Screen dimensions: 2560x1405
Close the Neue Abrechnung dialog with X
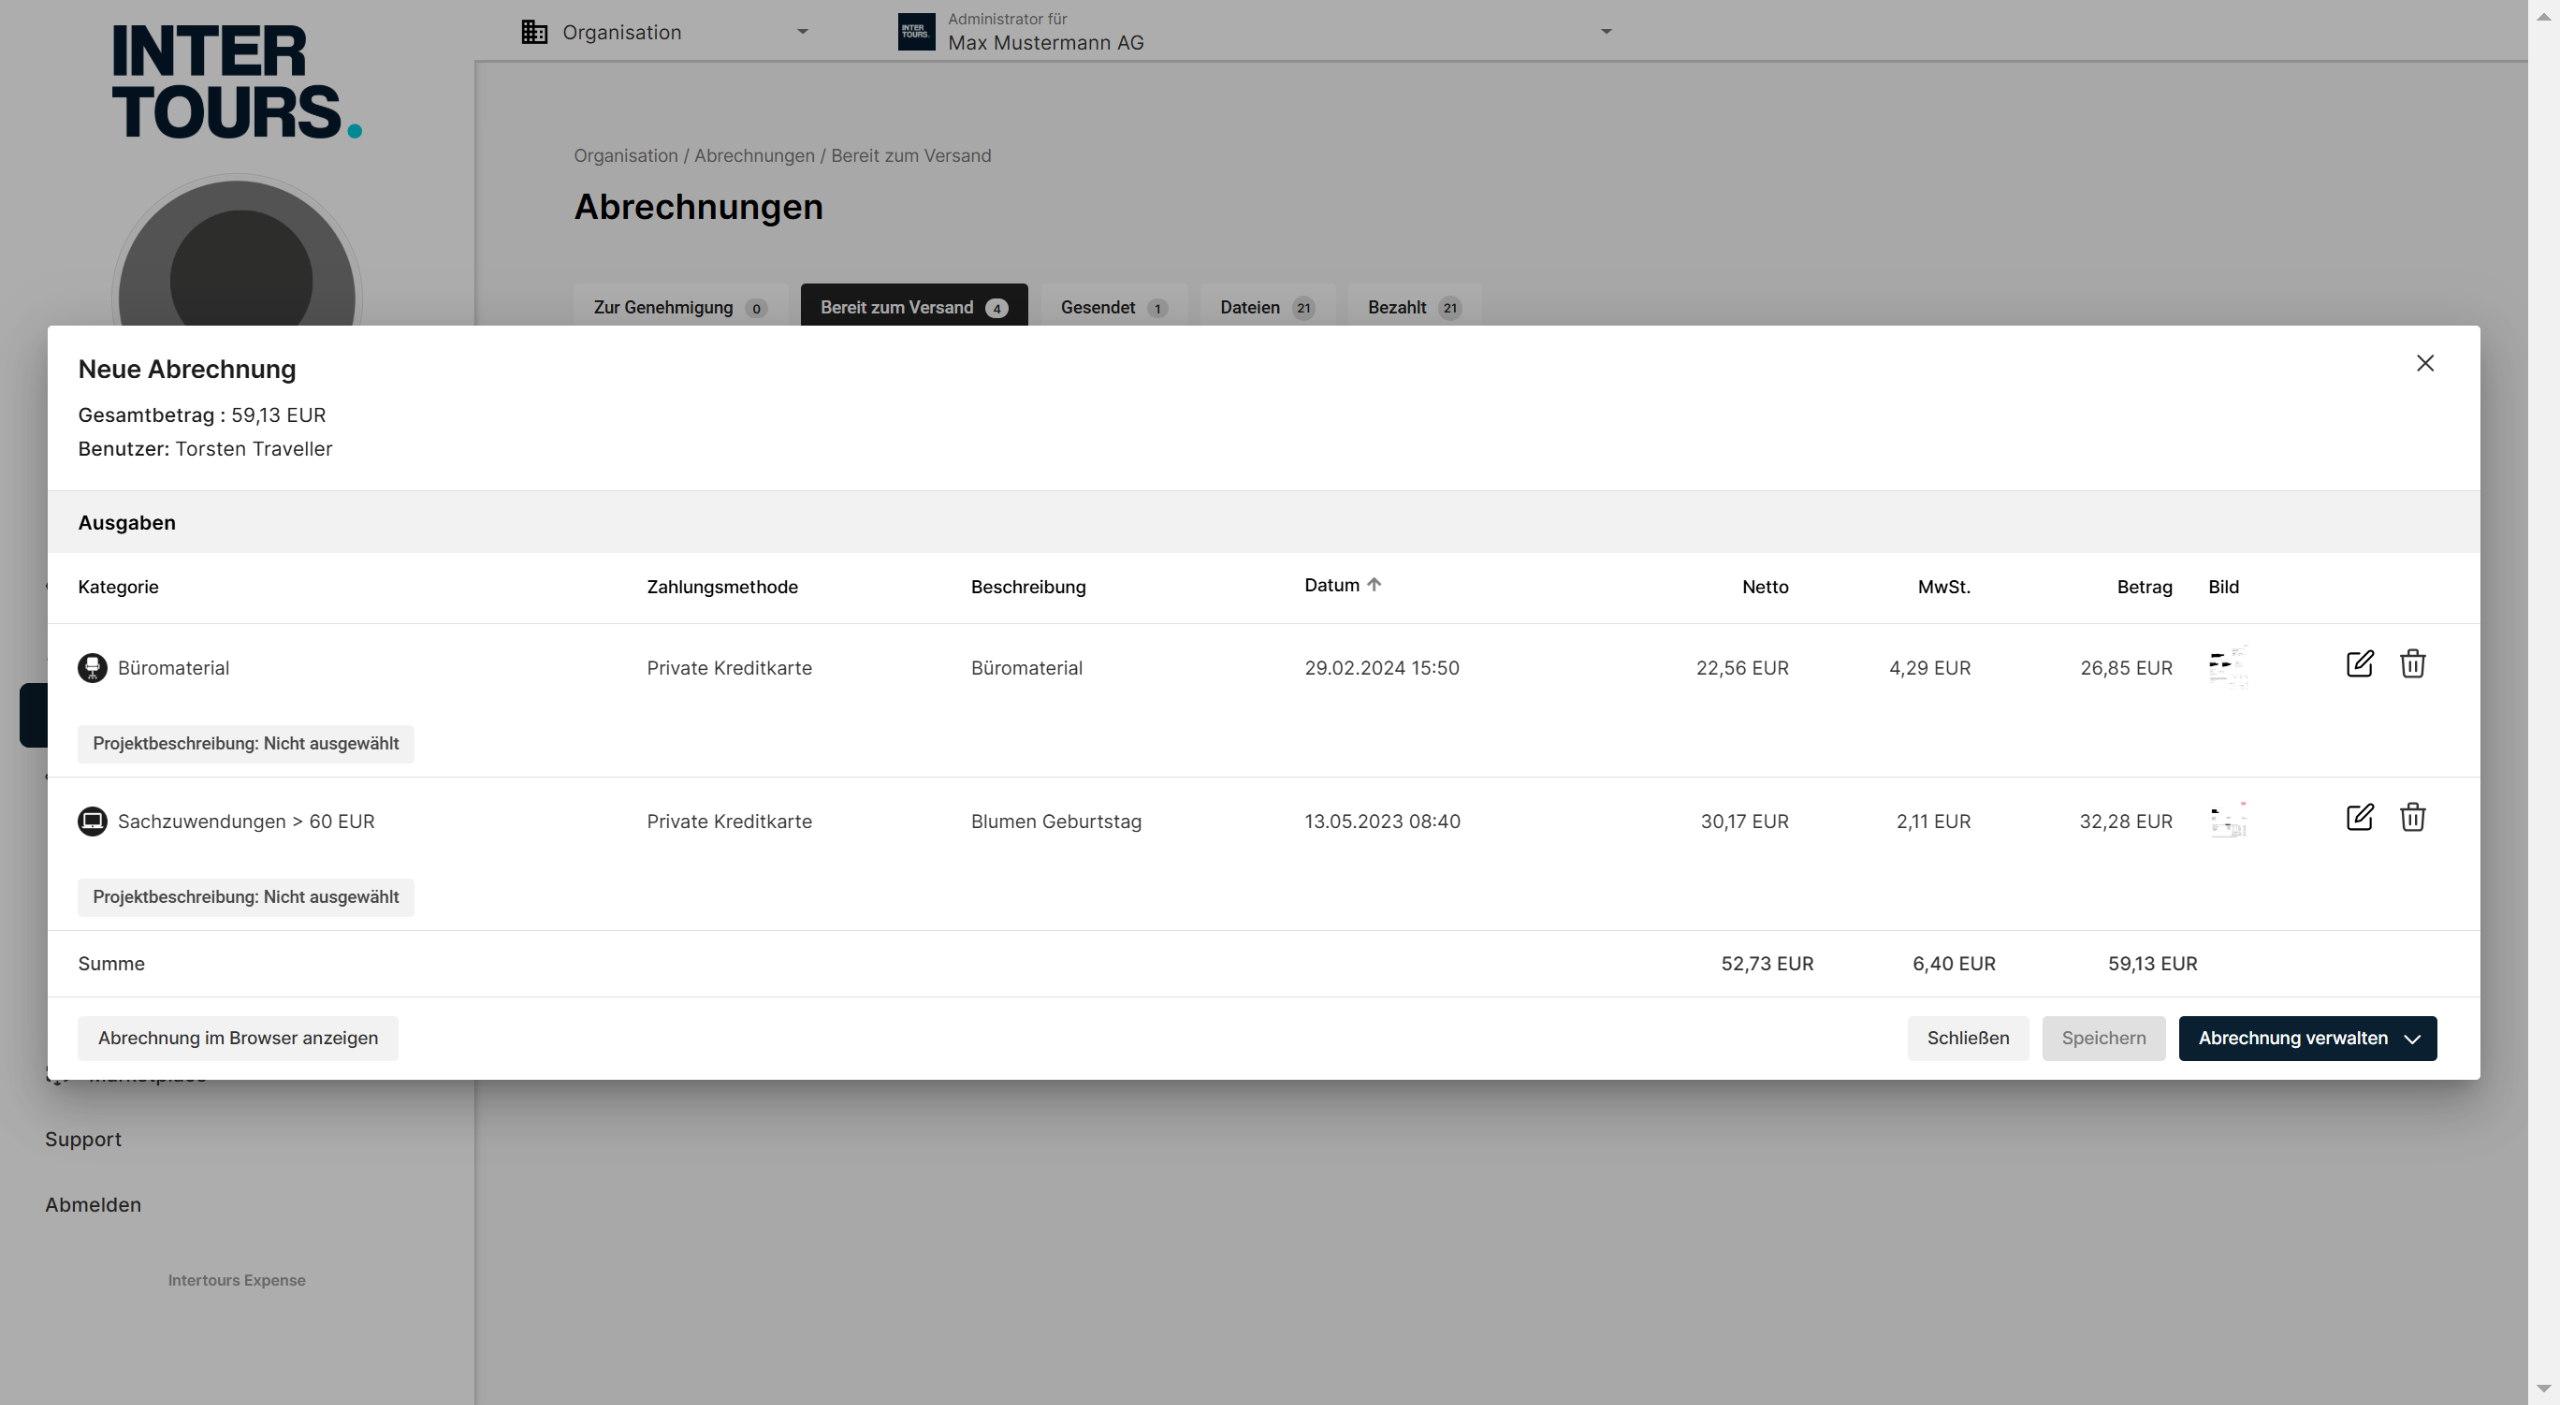click(2424, 363)
